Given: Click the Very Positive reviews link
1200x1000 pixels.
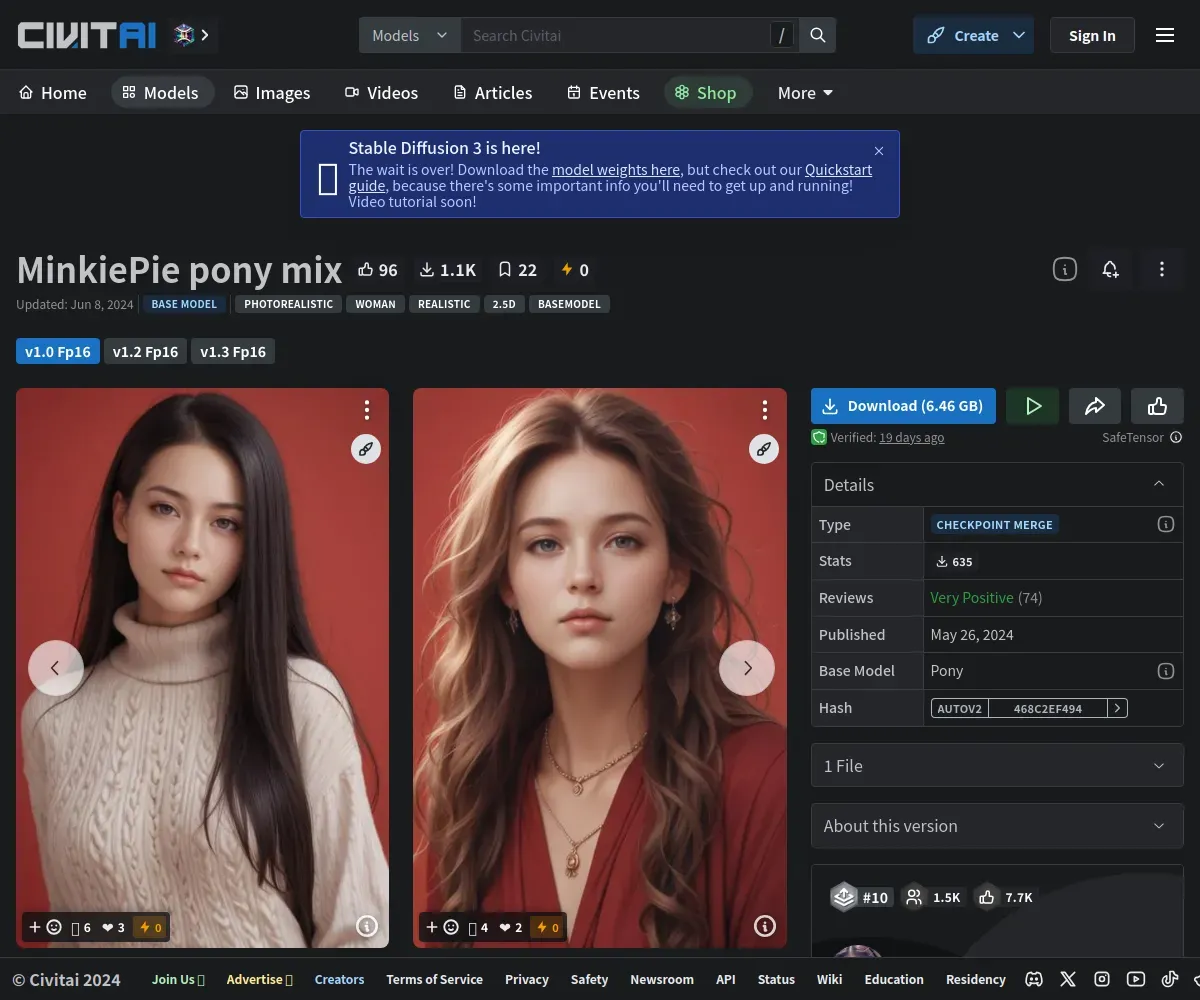Looking at the screenshot, I should point(971,598).
